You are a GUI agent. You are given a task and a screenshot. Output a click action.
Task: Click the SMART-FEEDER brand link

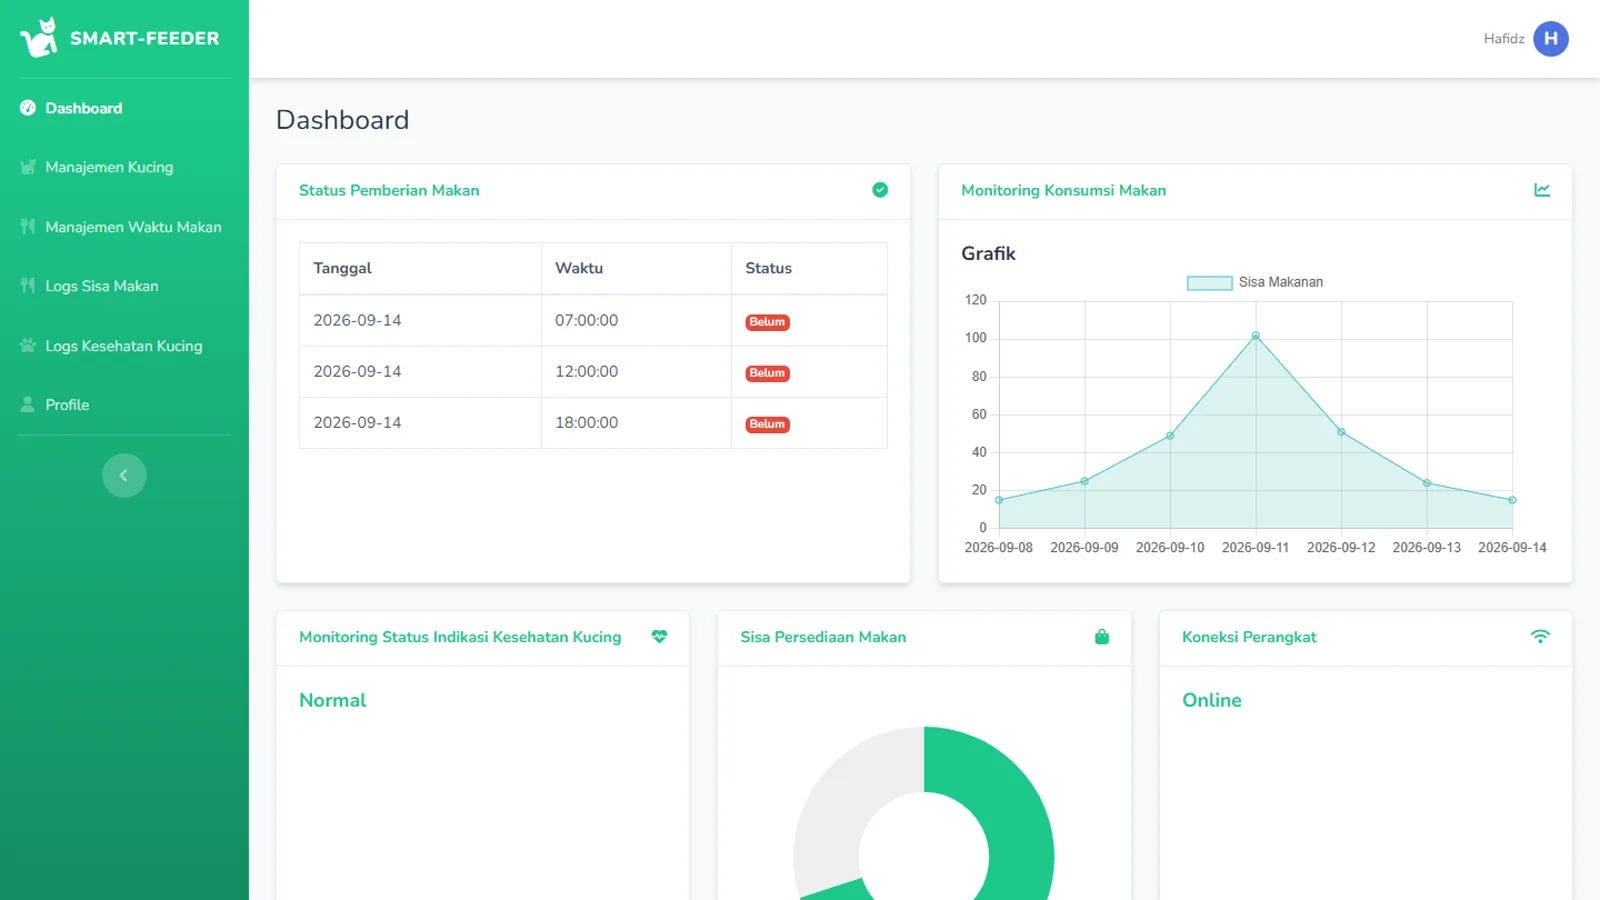[x=120, y=38]
